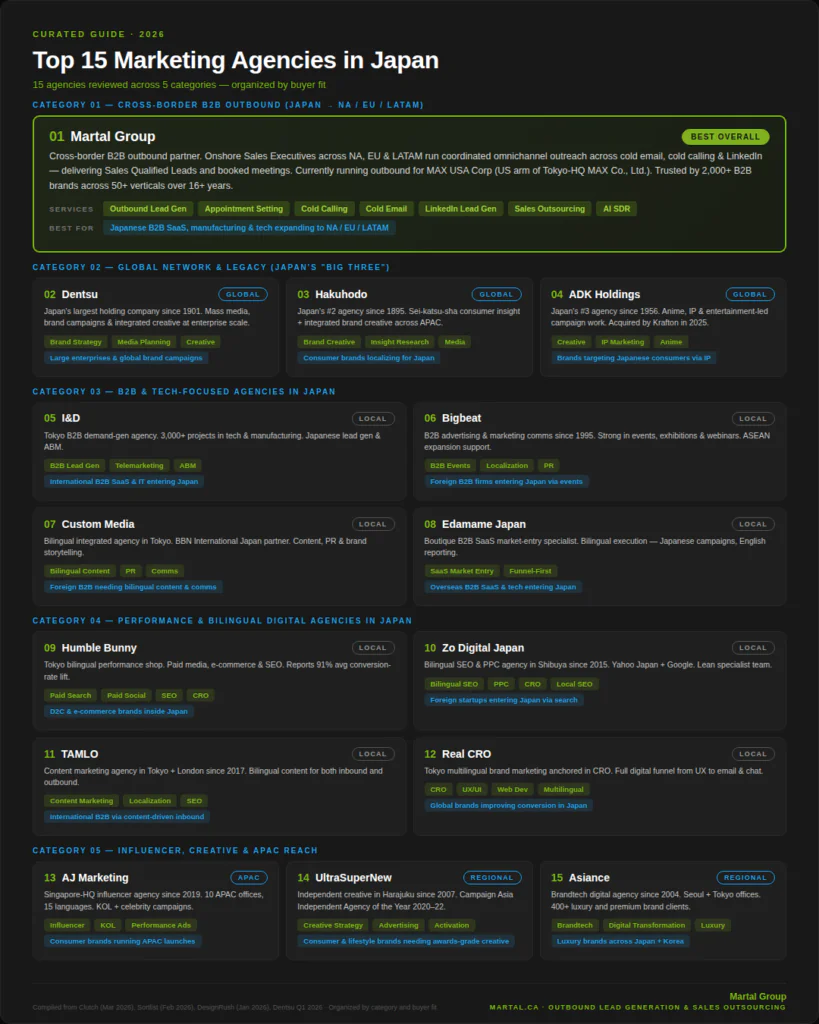Select the Bilingual Content tag
Viewport: 819px width, 1024px height.
coord(80,571)
